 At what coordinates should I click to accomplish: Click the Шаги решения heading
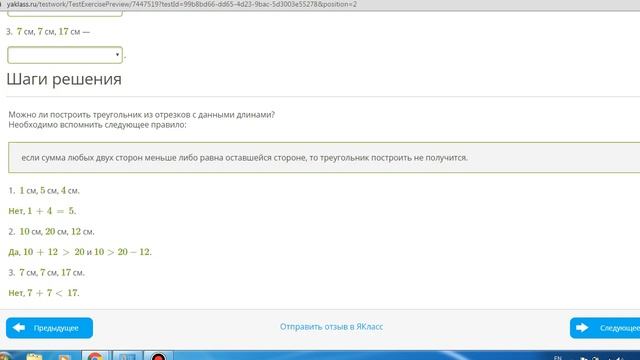point(64,79)
